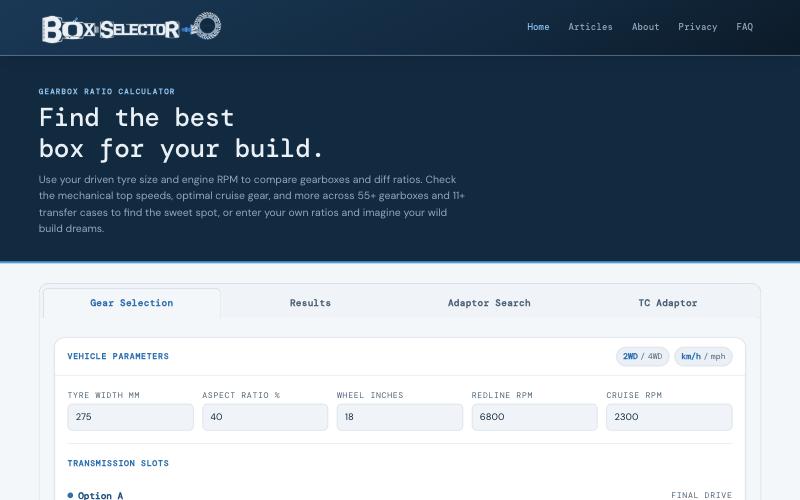
Task: Click the 'Option A' slot label
Action: point(95,495)
